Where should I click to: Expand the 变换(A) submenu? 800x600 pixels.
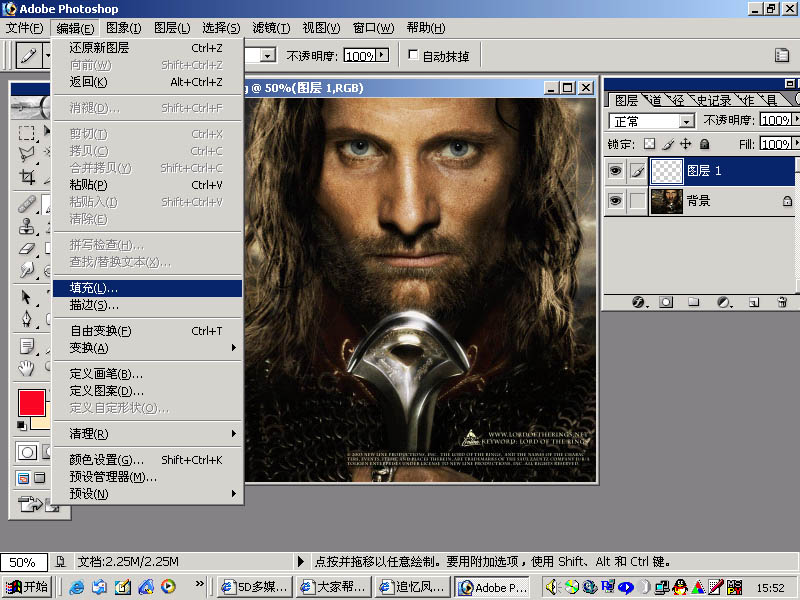(x=147, y=348)
